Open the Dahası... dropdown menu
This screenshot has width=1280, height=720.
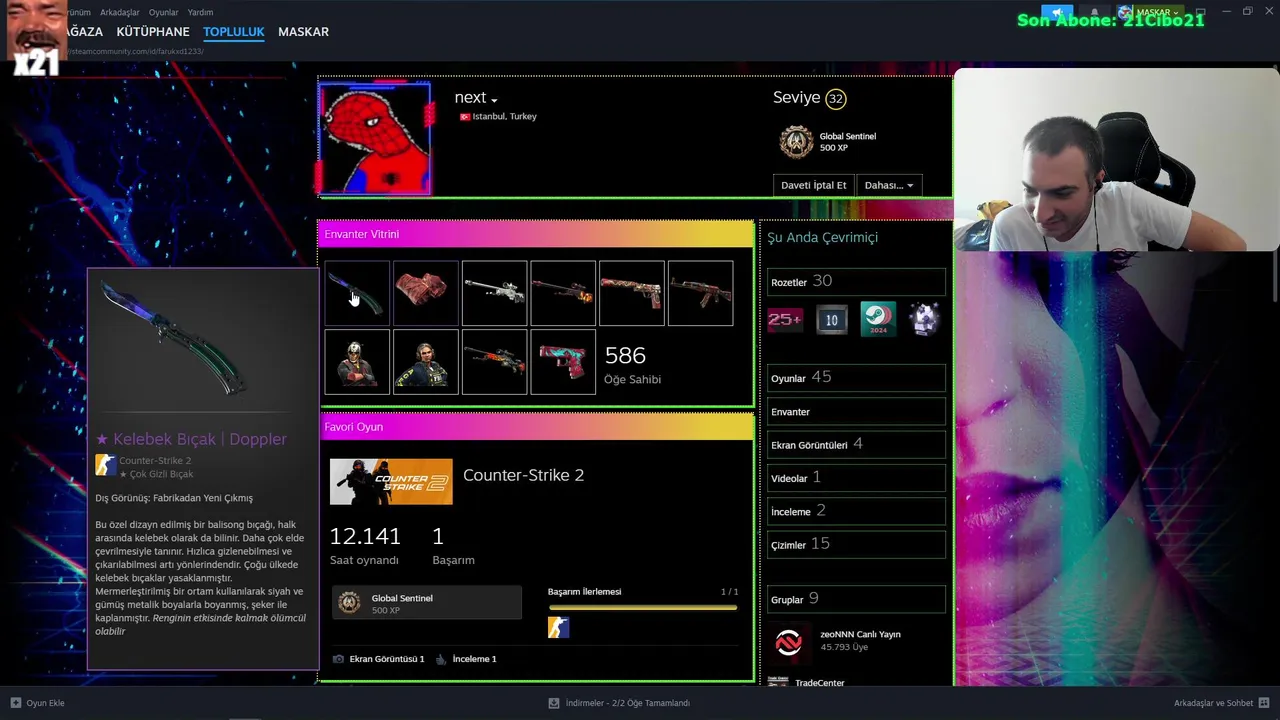click(889, 185)
